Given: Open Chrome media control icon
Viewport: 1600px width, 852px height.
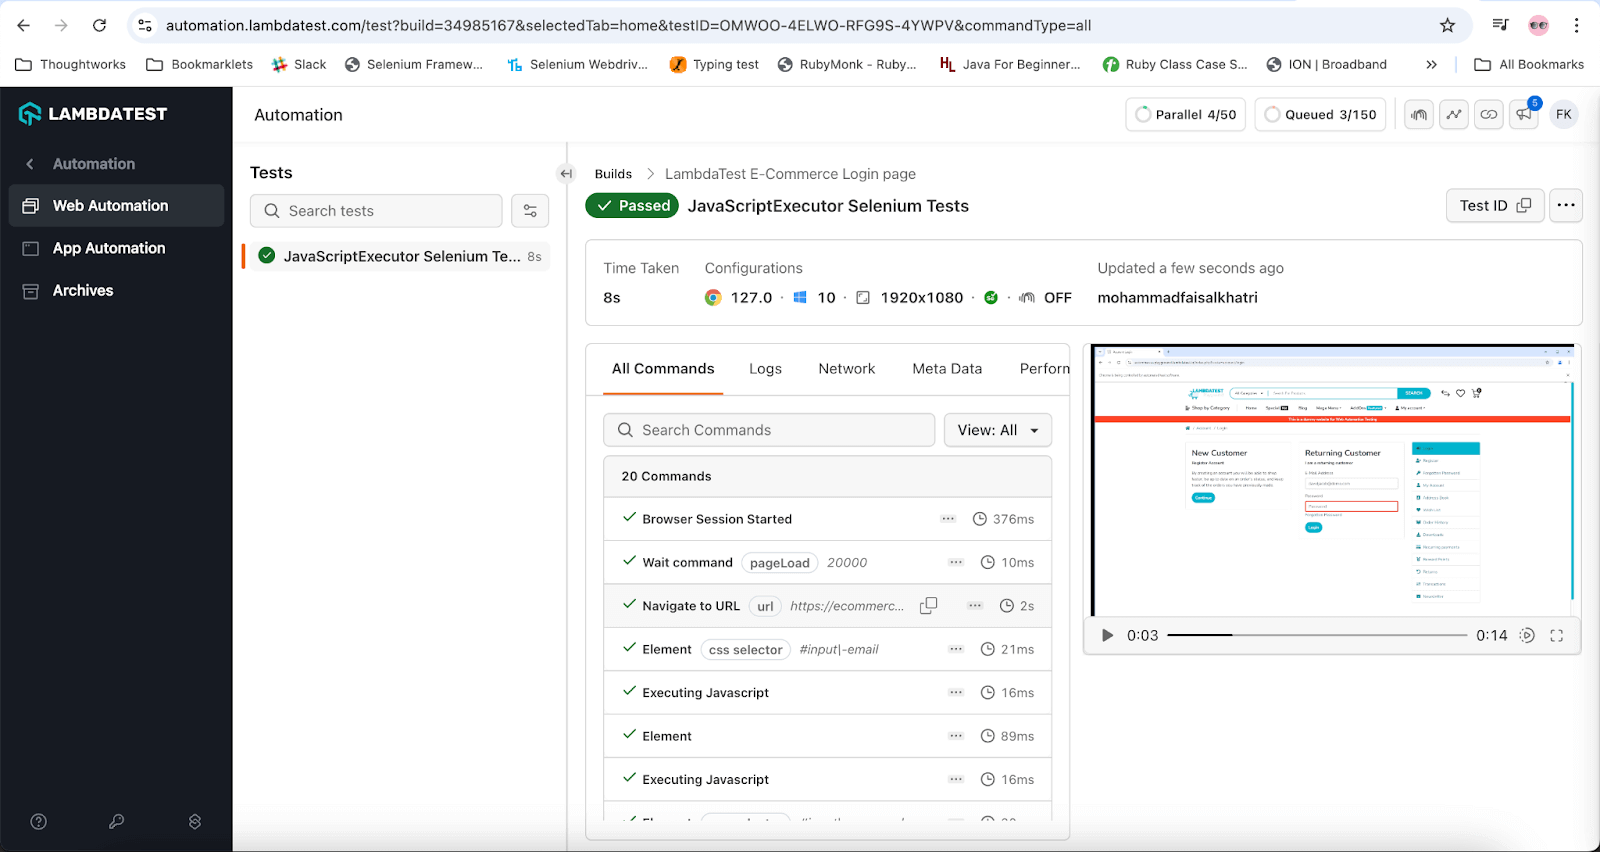Looking at the screenshot, I should click(1500, 25).
